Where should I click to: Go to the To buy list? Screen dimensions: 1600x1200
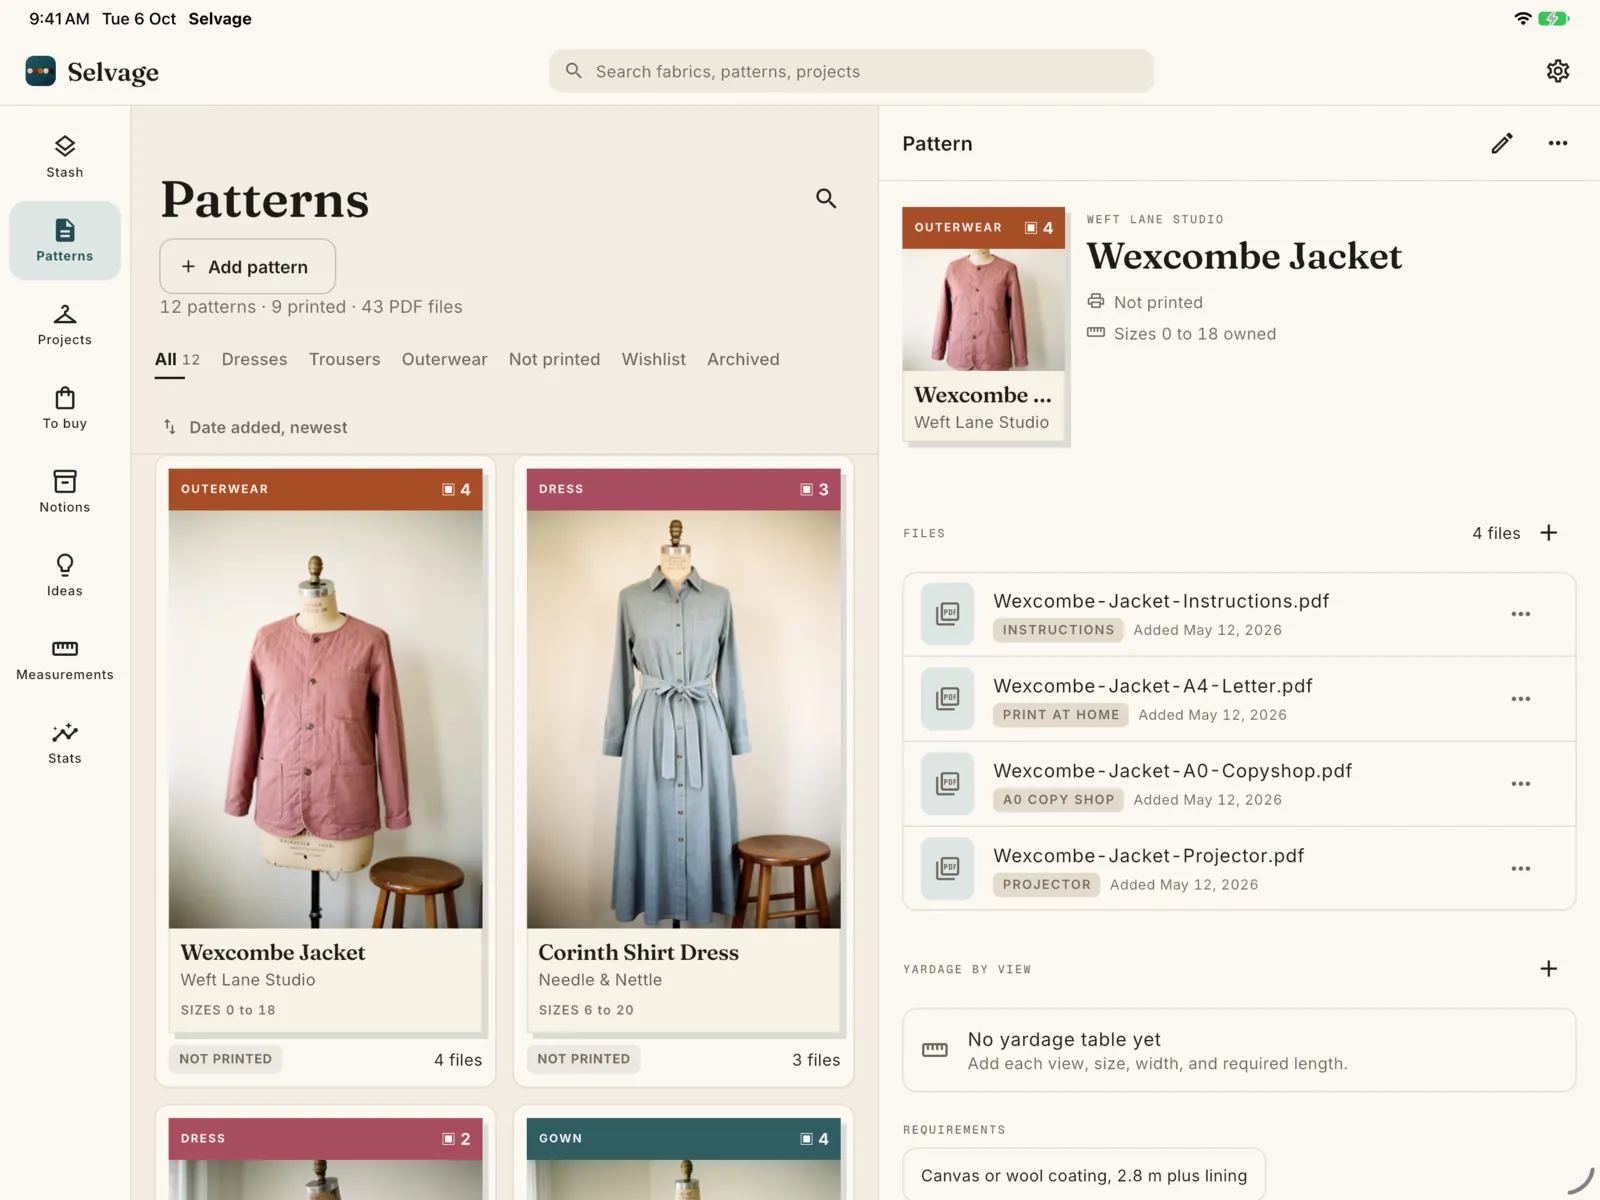tap(65, 409)
